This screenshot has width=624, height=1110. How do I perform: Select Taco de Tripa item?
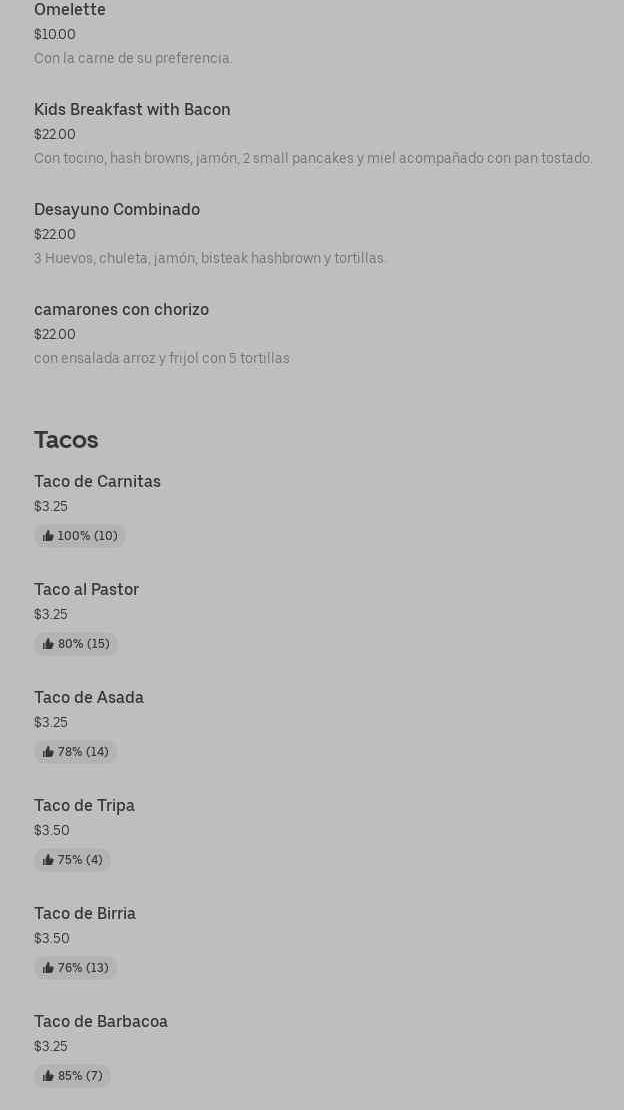click(x=84, y=806)
